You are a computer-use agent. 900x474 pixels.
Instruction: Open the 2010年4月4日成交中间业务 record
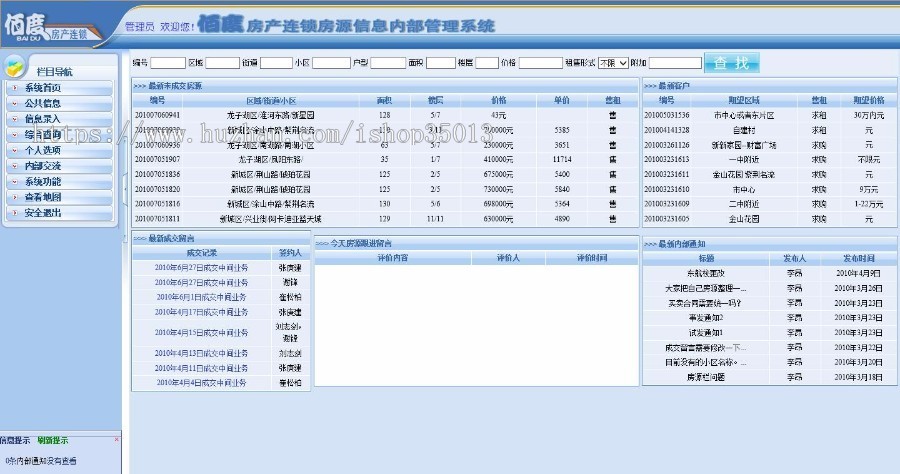(x=201, y=383)
